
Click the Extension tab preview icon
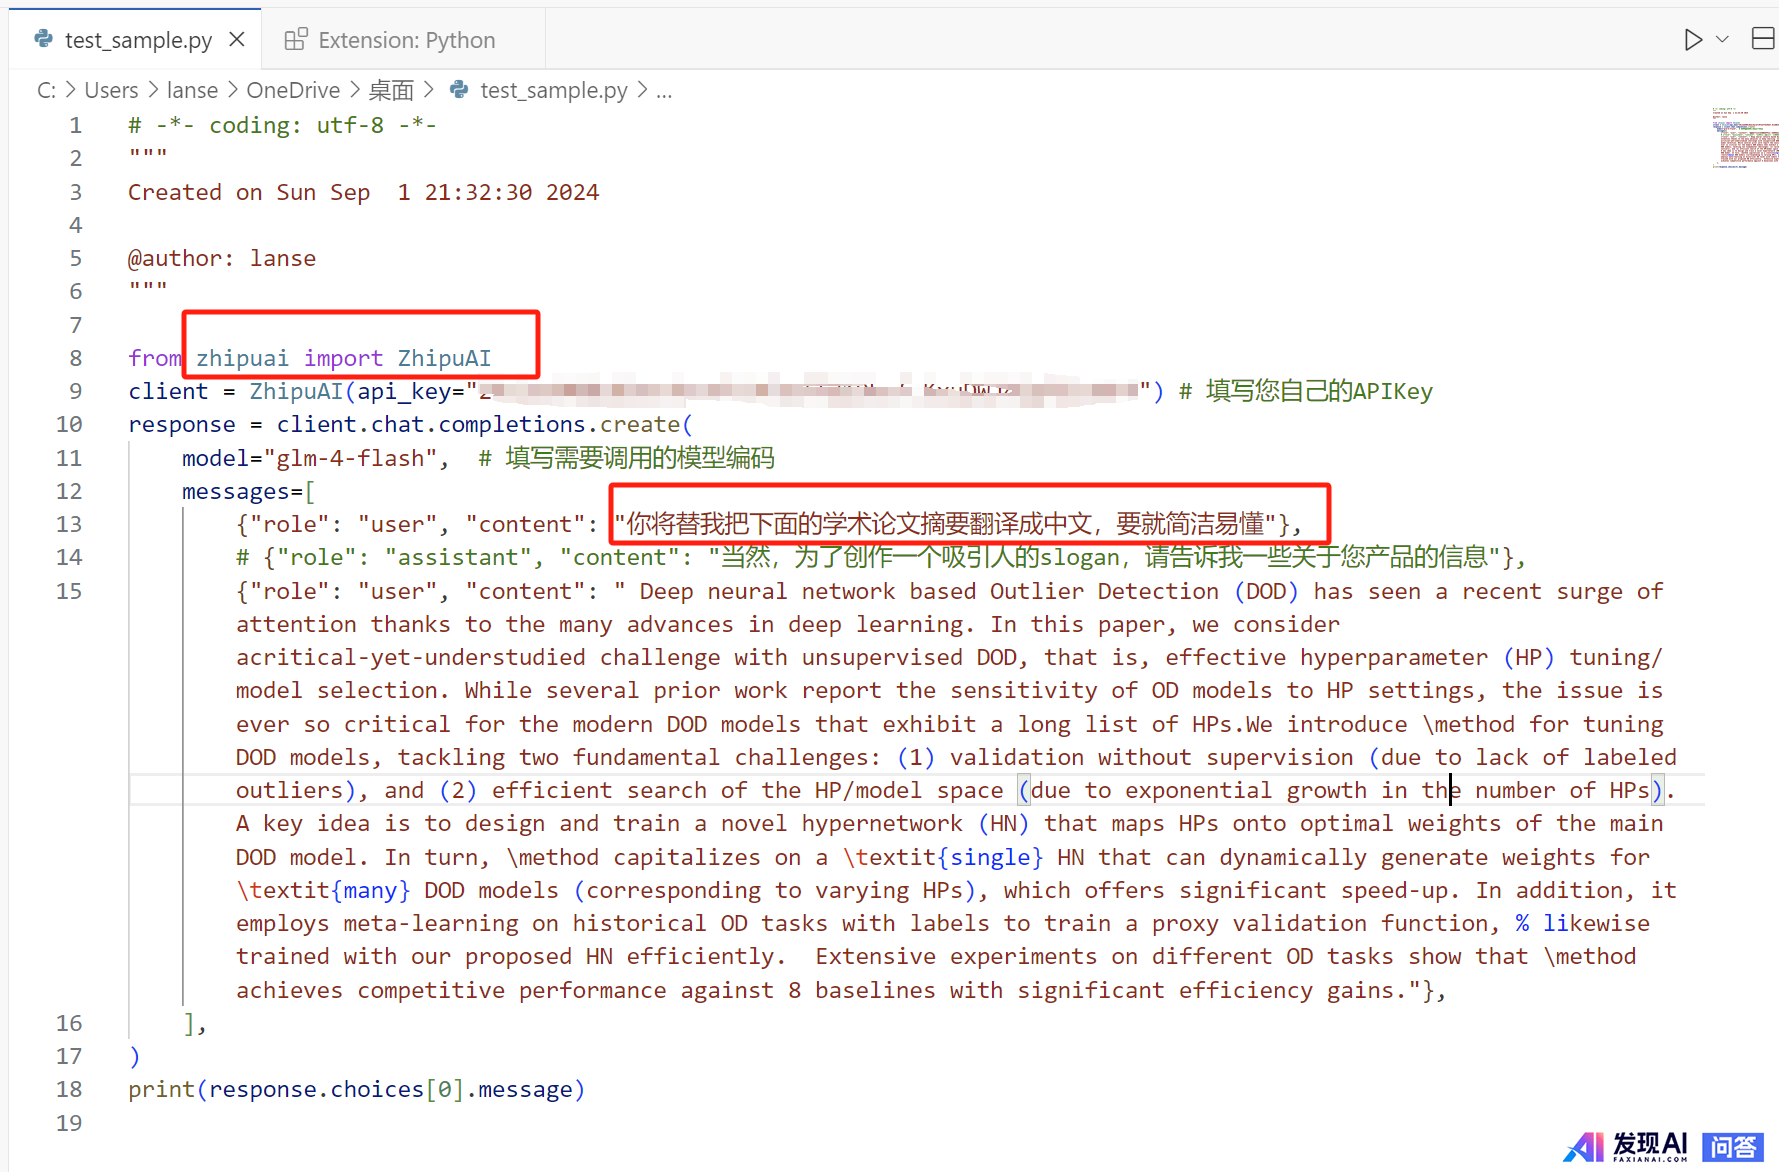[x=296, y=40]
